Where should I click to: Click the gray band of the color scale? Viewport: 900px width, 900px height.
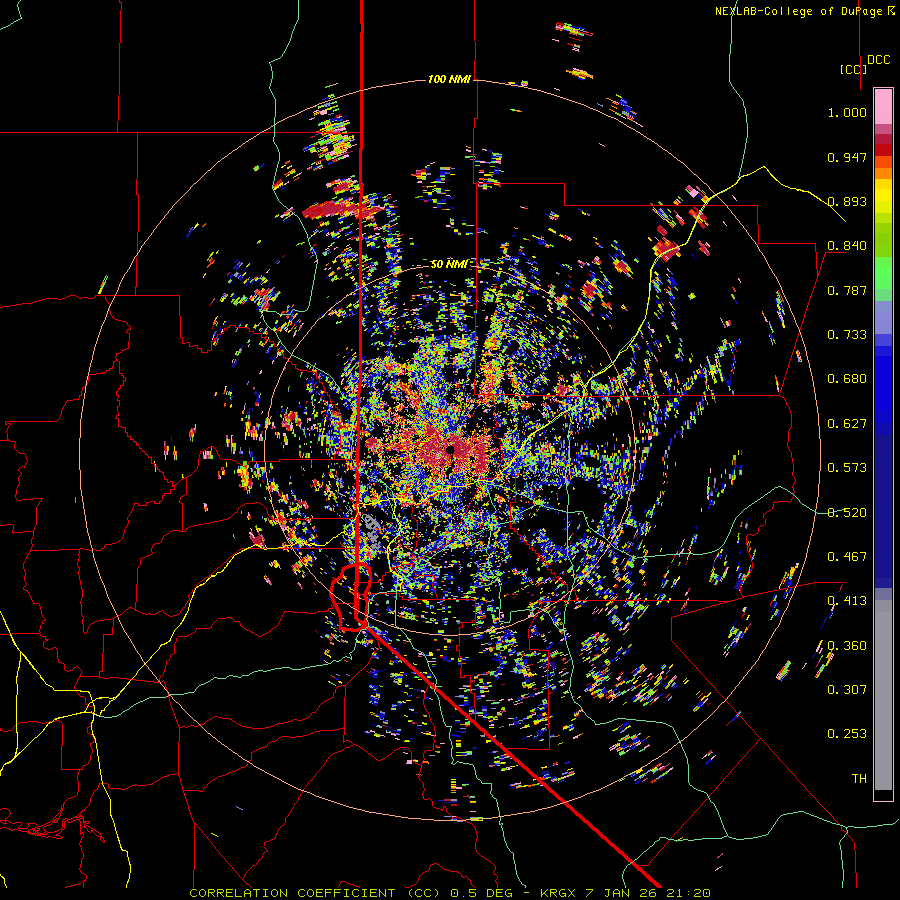point(883,695)
